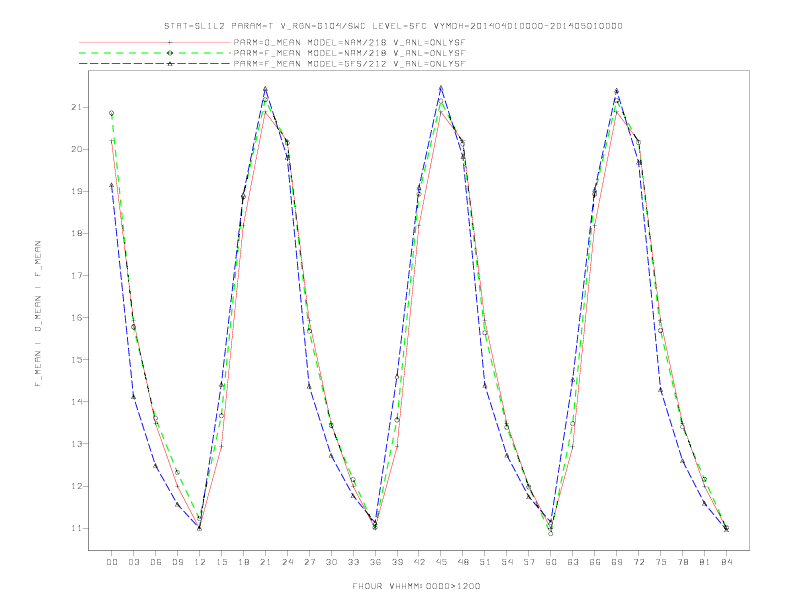792x612 pixels.
Task: Click x-axis forecast hour label 42
Action: coord(419,562)
